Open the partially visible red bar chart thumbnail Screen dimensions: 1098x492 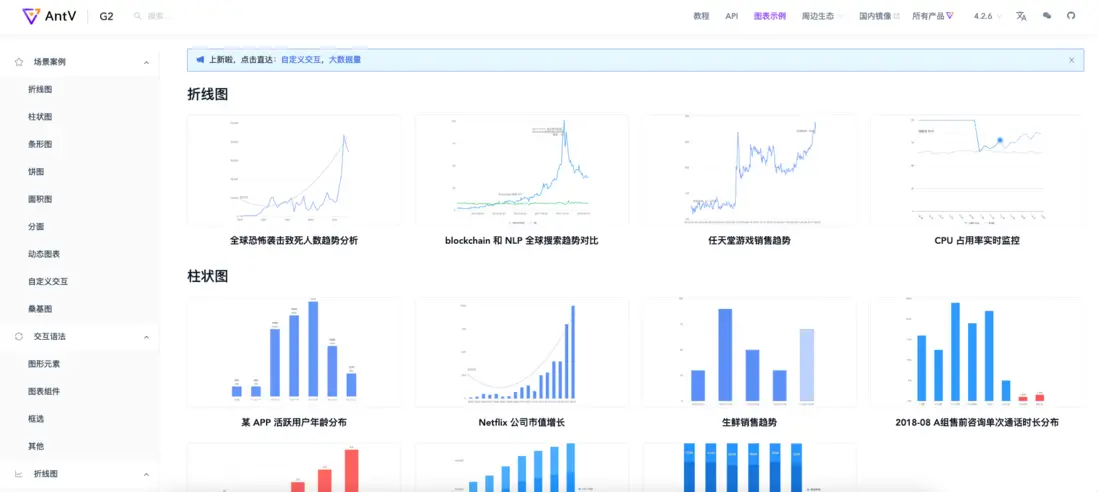[294, 468]
